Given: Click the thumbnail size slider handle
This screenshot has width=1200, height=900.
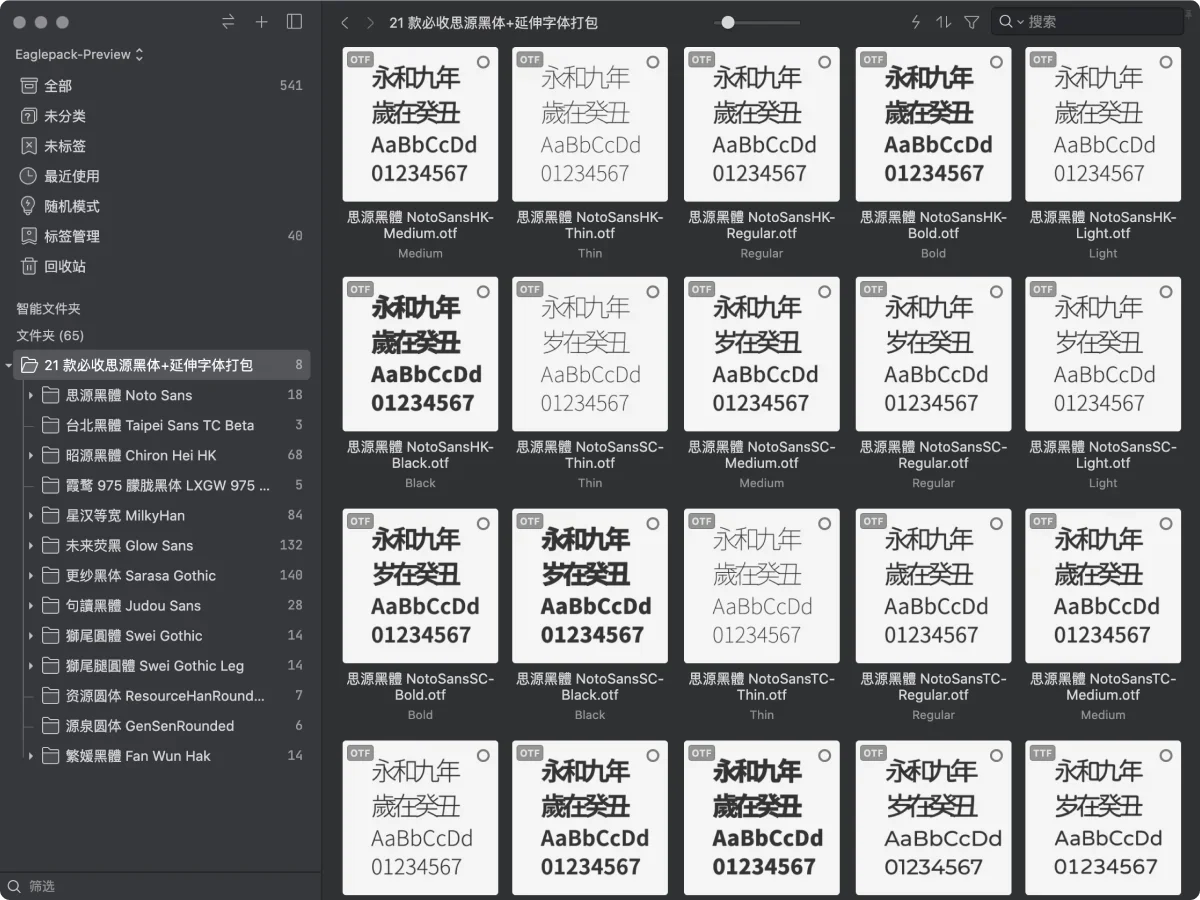Looking at the screenshot, I should tap(728, 22).
